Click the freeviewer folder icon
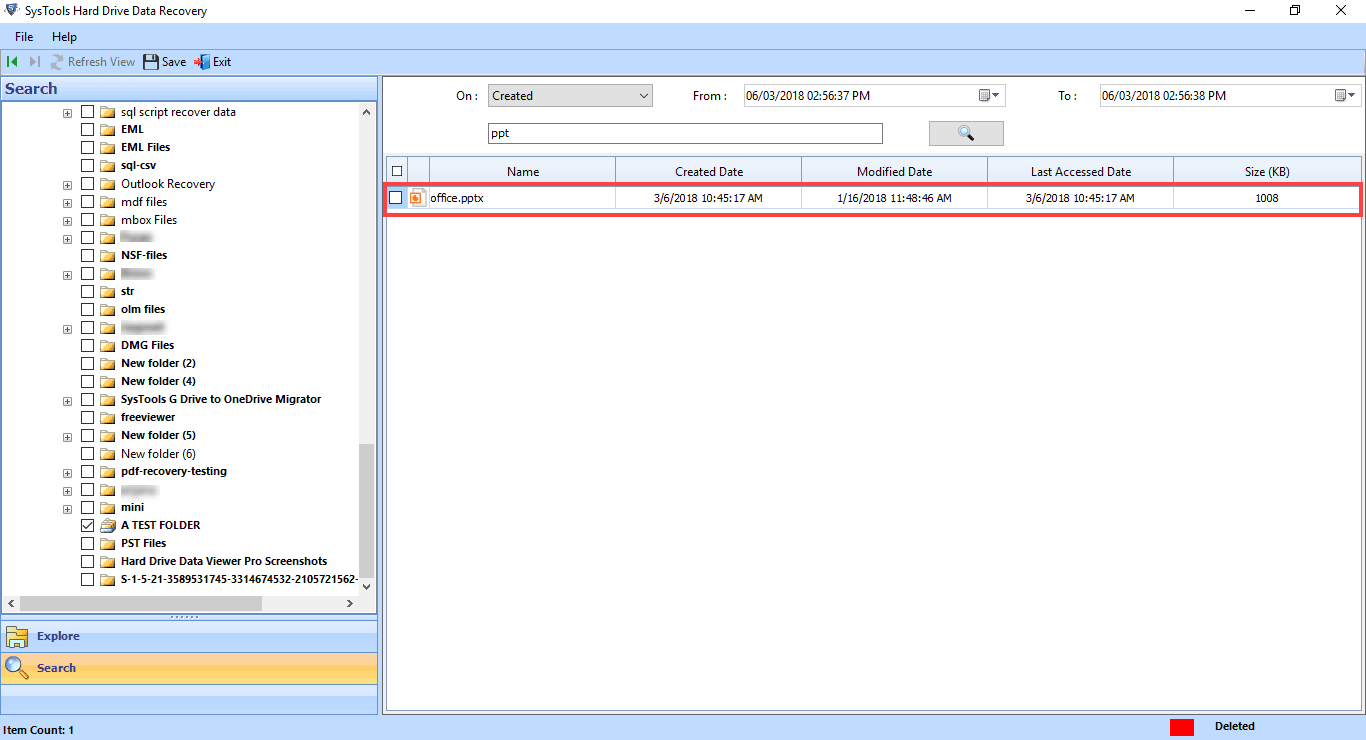The width and height of the screenshot is (1366, 740). point(108,418)
